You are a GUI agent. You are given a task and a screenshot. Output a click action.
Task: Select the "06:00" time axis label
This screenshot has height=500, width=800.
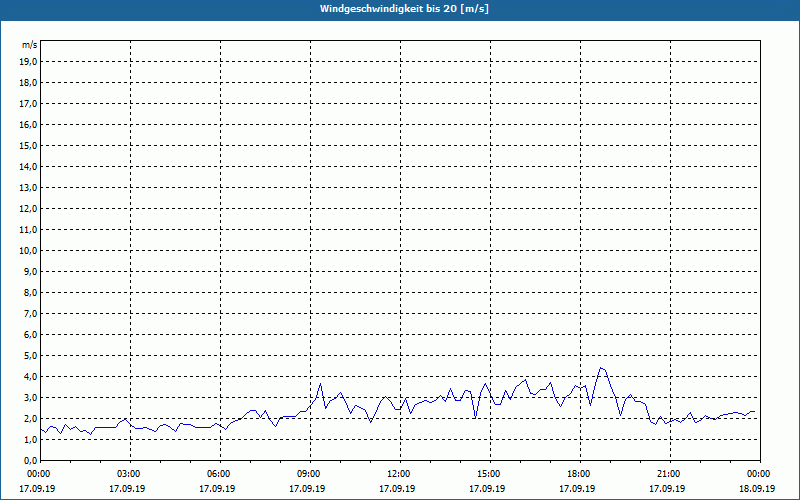point(219,474)
